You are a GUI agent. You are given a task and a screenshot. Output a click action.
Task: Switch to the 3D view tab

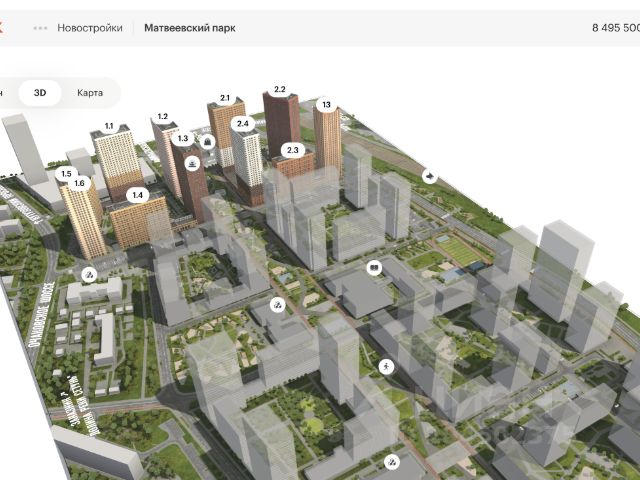[x=40, y=93]
